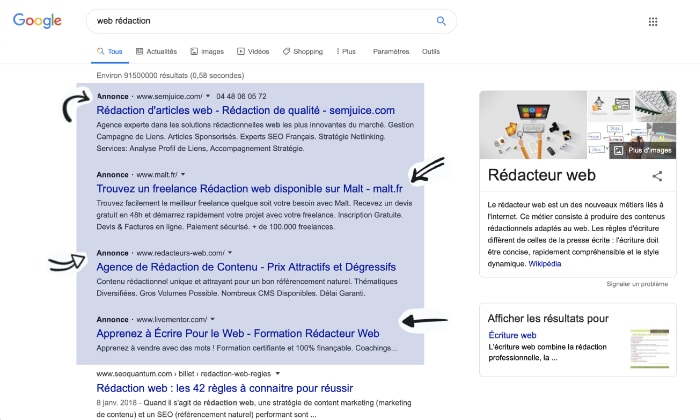Viewport: 700px width, 420px height.
Task: Expand the Plus menu of search categories
Action: [346, 51]
